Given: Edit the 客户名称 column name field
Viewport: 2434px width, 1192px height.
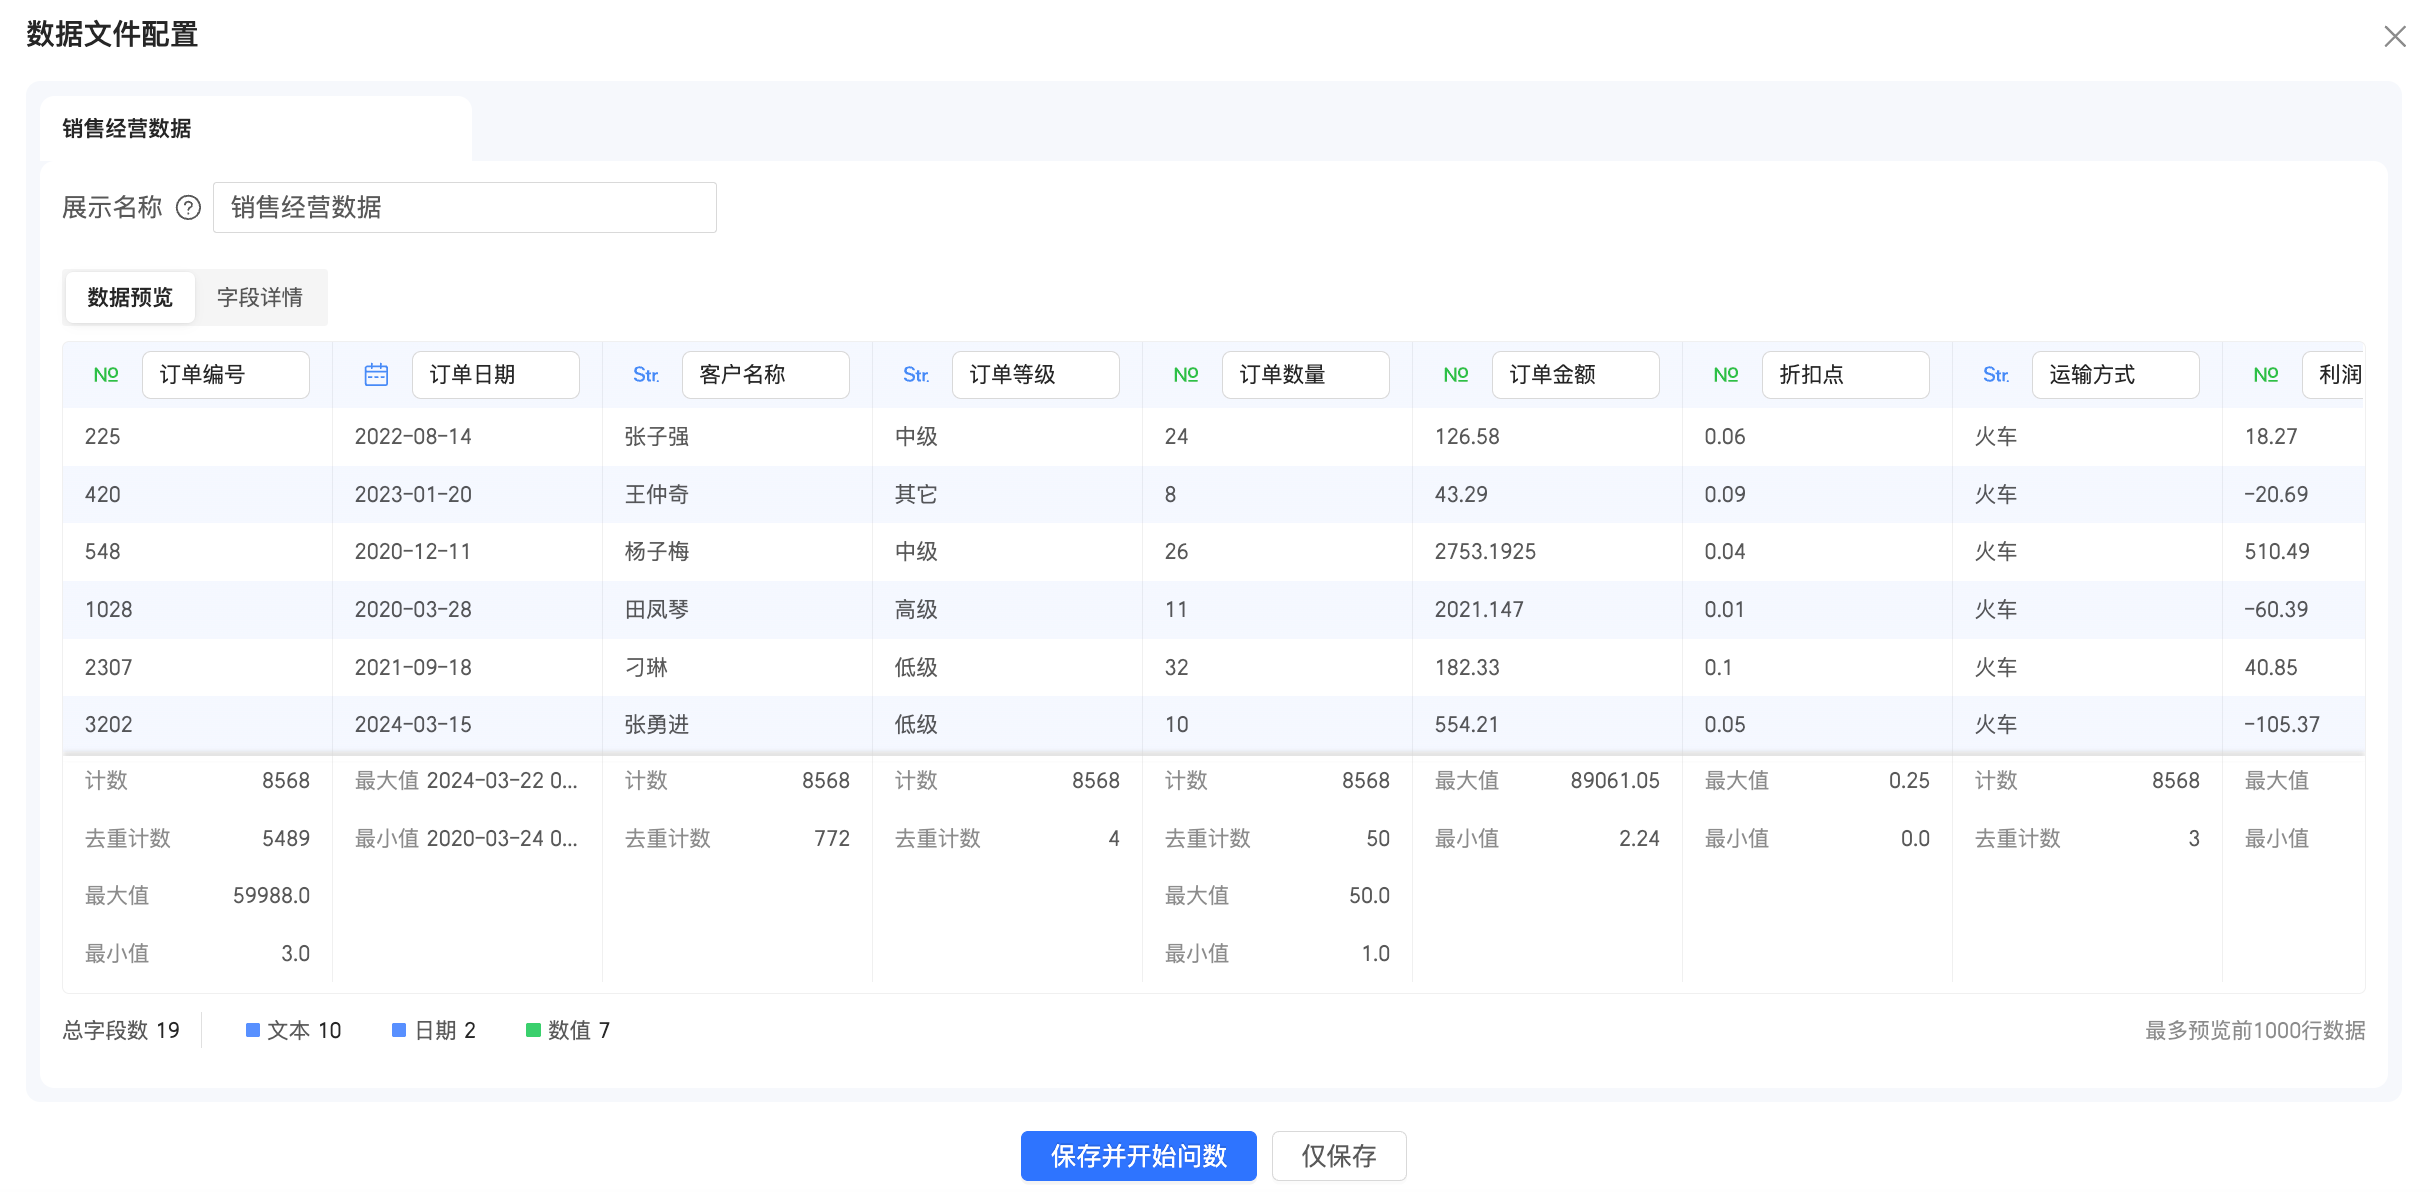Looking at the screenshot, I should pyautogui.click(x=766, y=375).
